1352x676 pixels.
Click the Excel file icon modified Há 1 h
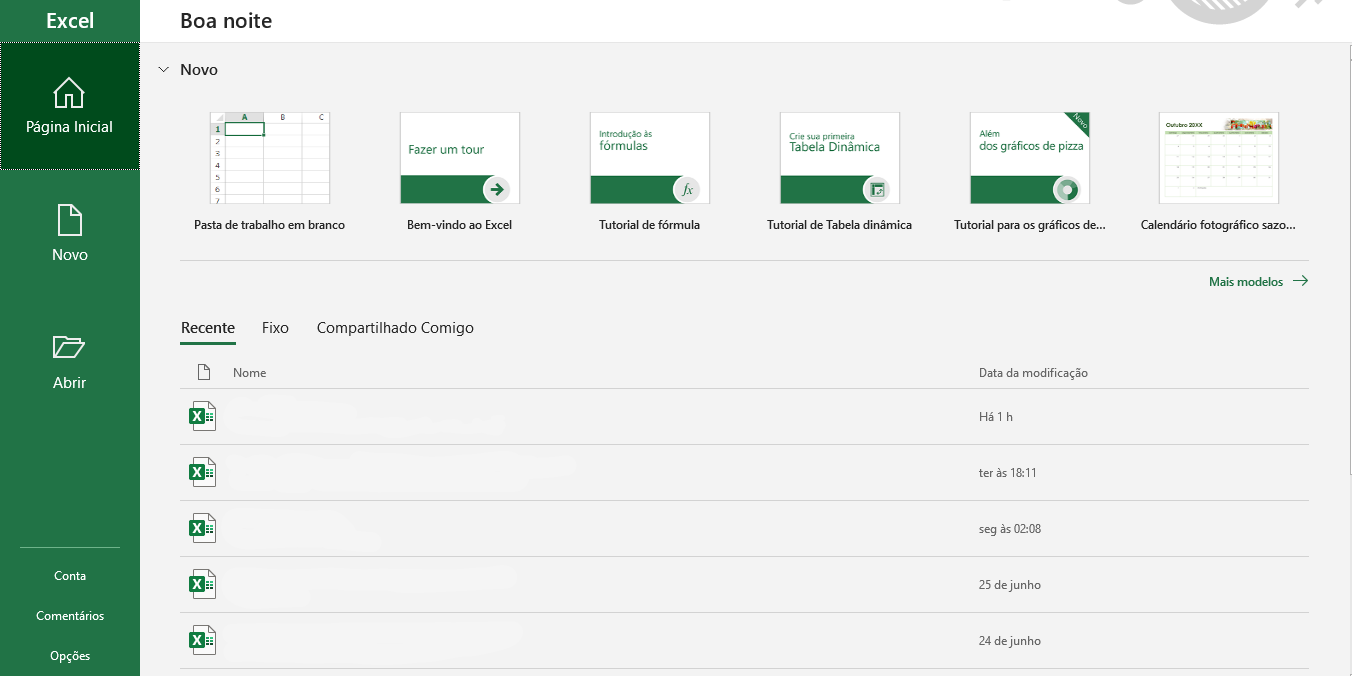click(203, 416)
